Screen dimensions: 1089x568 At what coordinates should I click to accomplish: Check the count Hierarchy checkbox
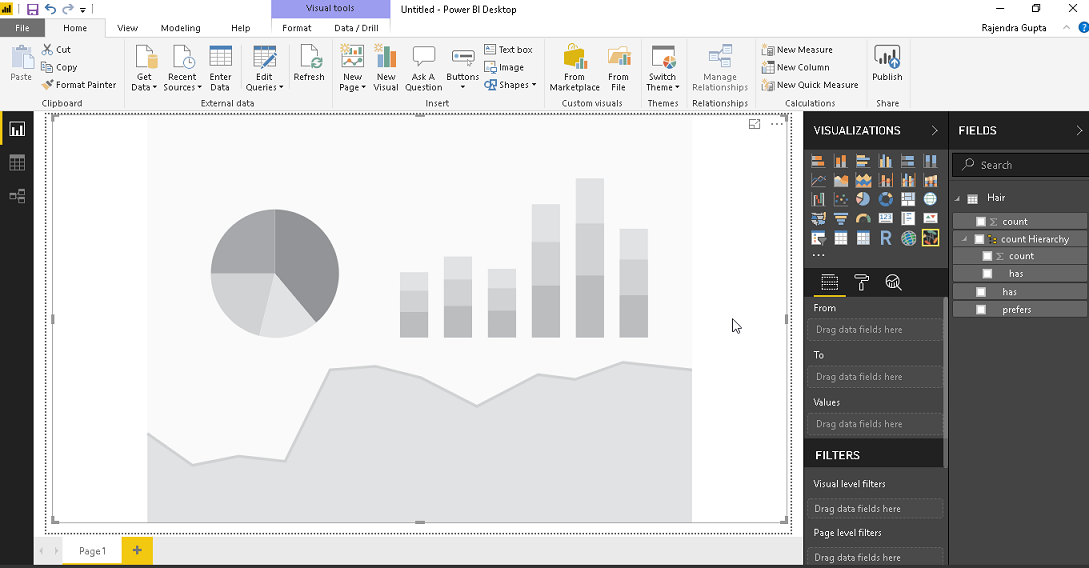[x=979, y=239]
